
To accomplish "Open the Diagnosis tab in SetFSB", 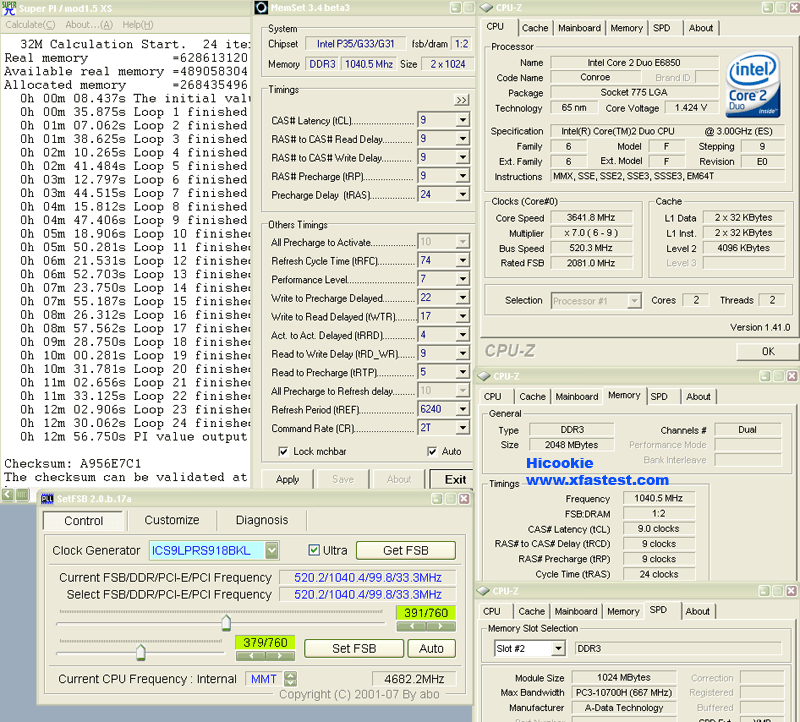I will 262,520.
